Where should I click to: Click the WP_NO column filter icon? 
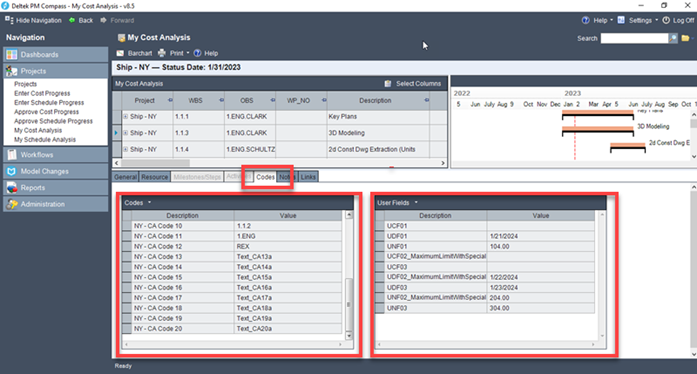click(x=324, y=101)
